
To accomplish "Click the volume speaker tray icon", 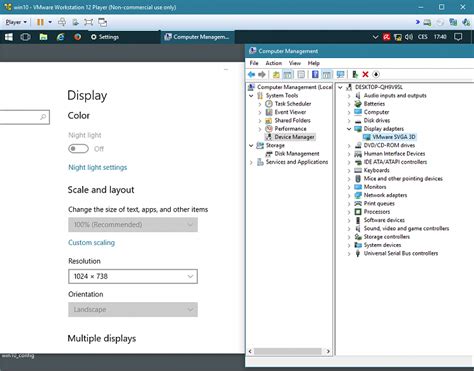I will [x=409, y=37].
